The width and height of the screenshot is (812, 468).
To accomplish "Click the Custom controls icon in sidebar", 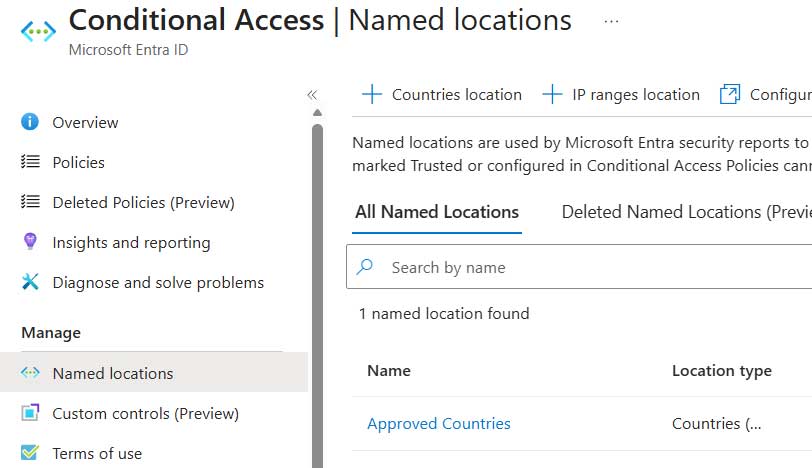I will 30,413.
